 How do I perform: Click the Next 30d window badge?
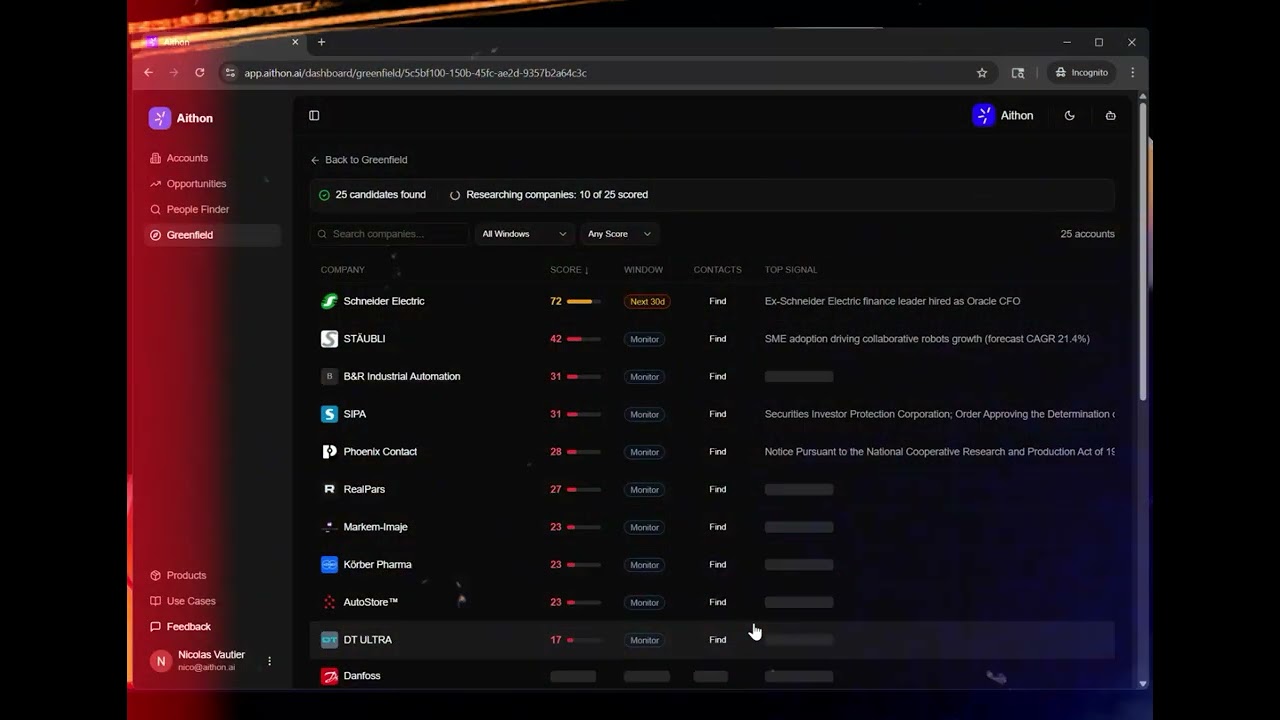pos(647,301)
